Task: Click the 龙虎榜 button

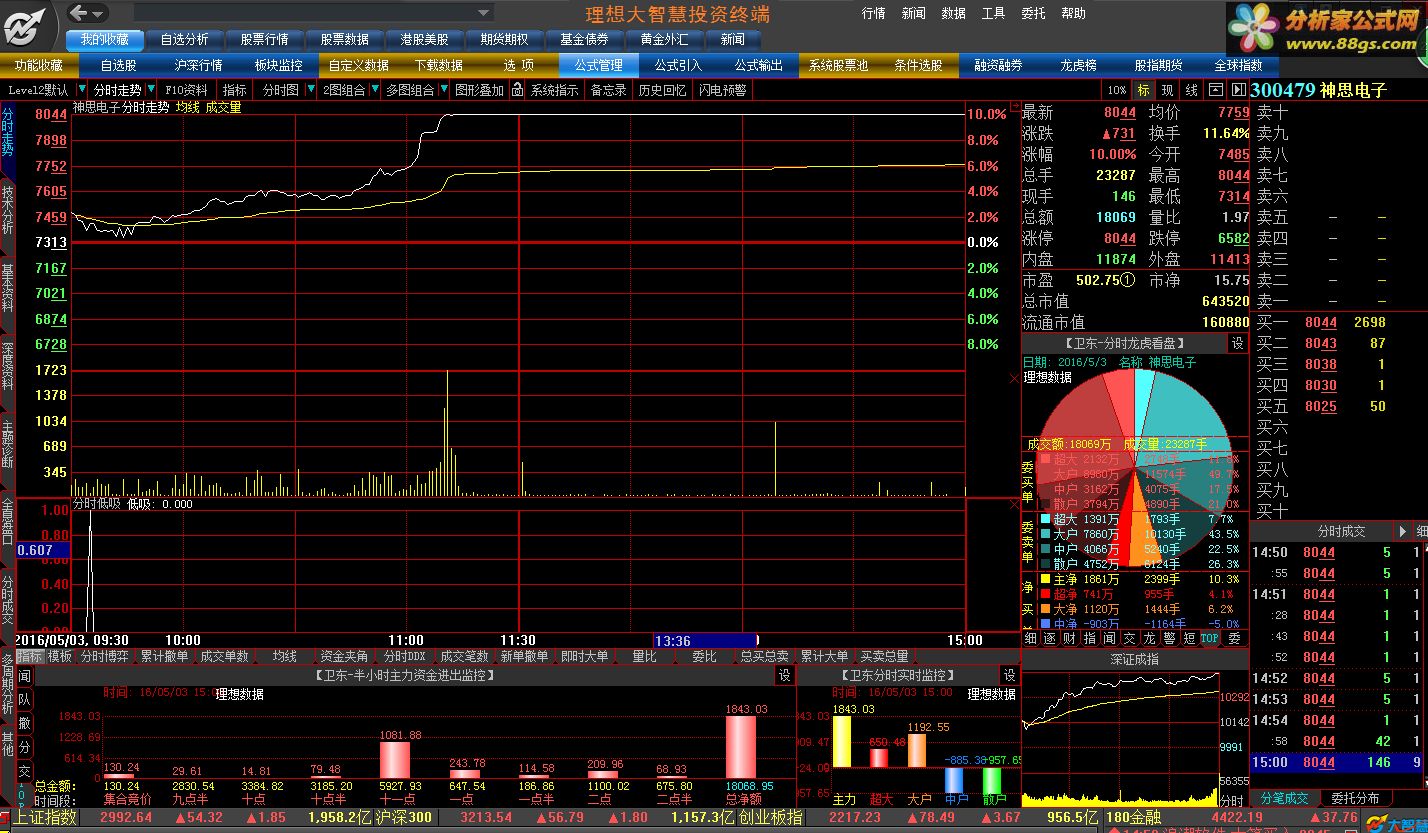Action: coord(1079,65)
